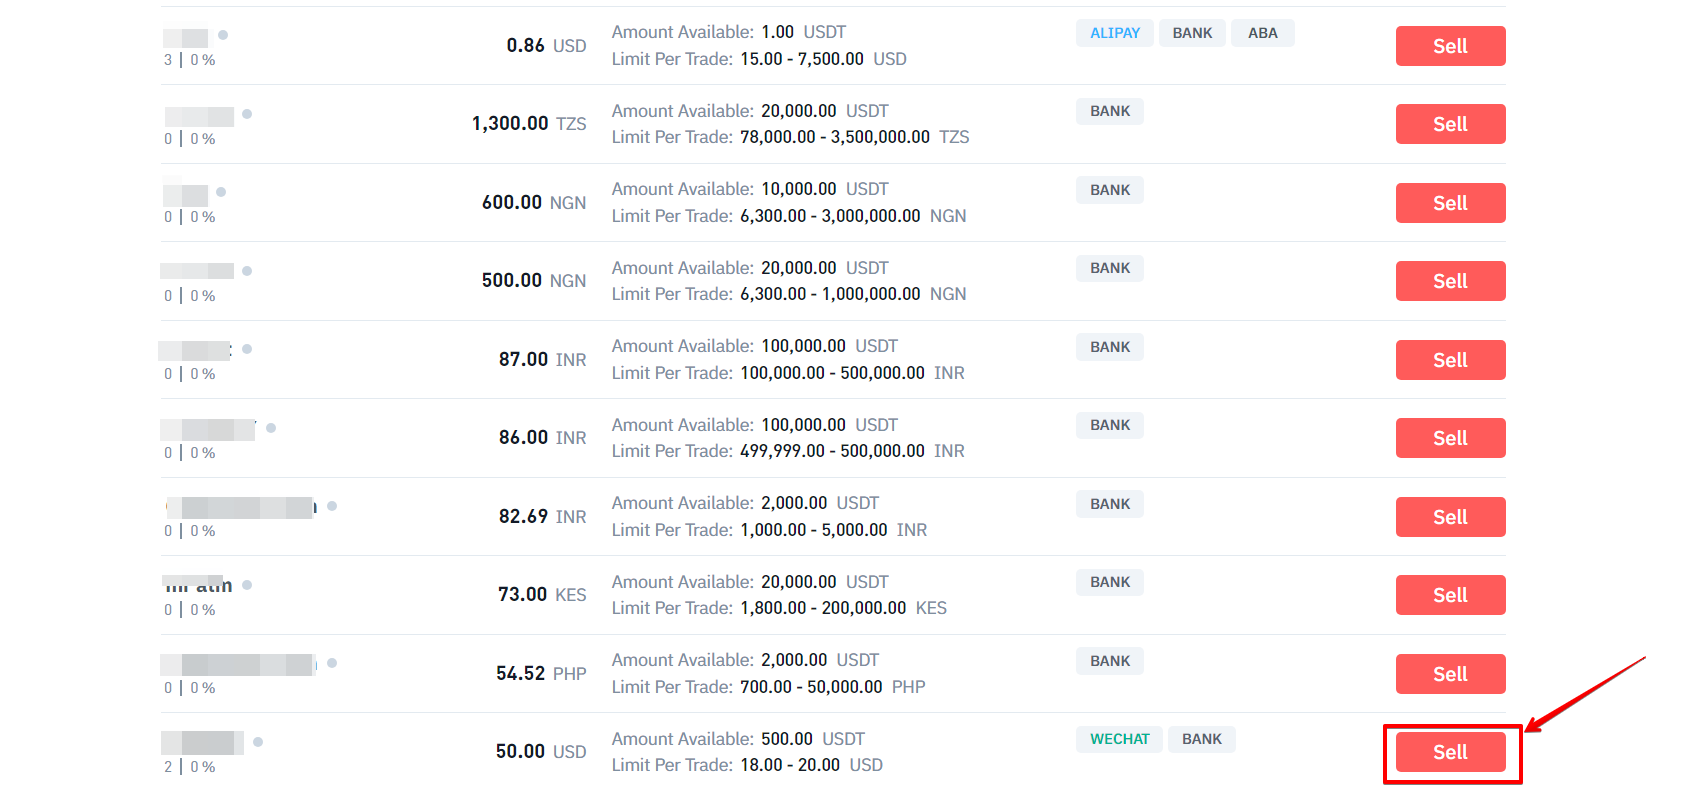Click BANK tag next to WECHAT
Viewport: 1690px width, 809px height.
coord(1201,739)
